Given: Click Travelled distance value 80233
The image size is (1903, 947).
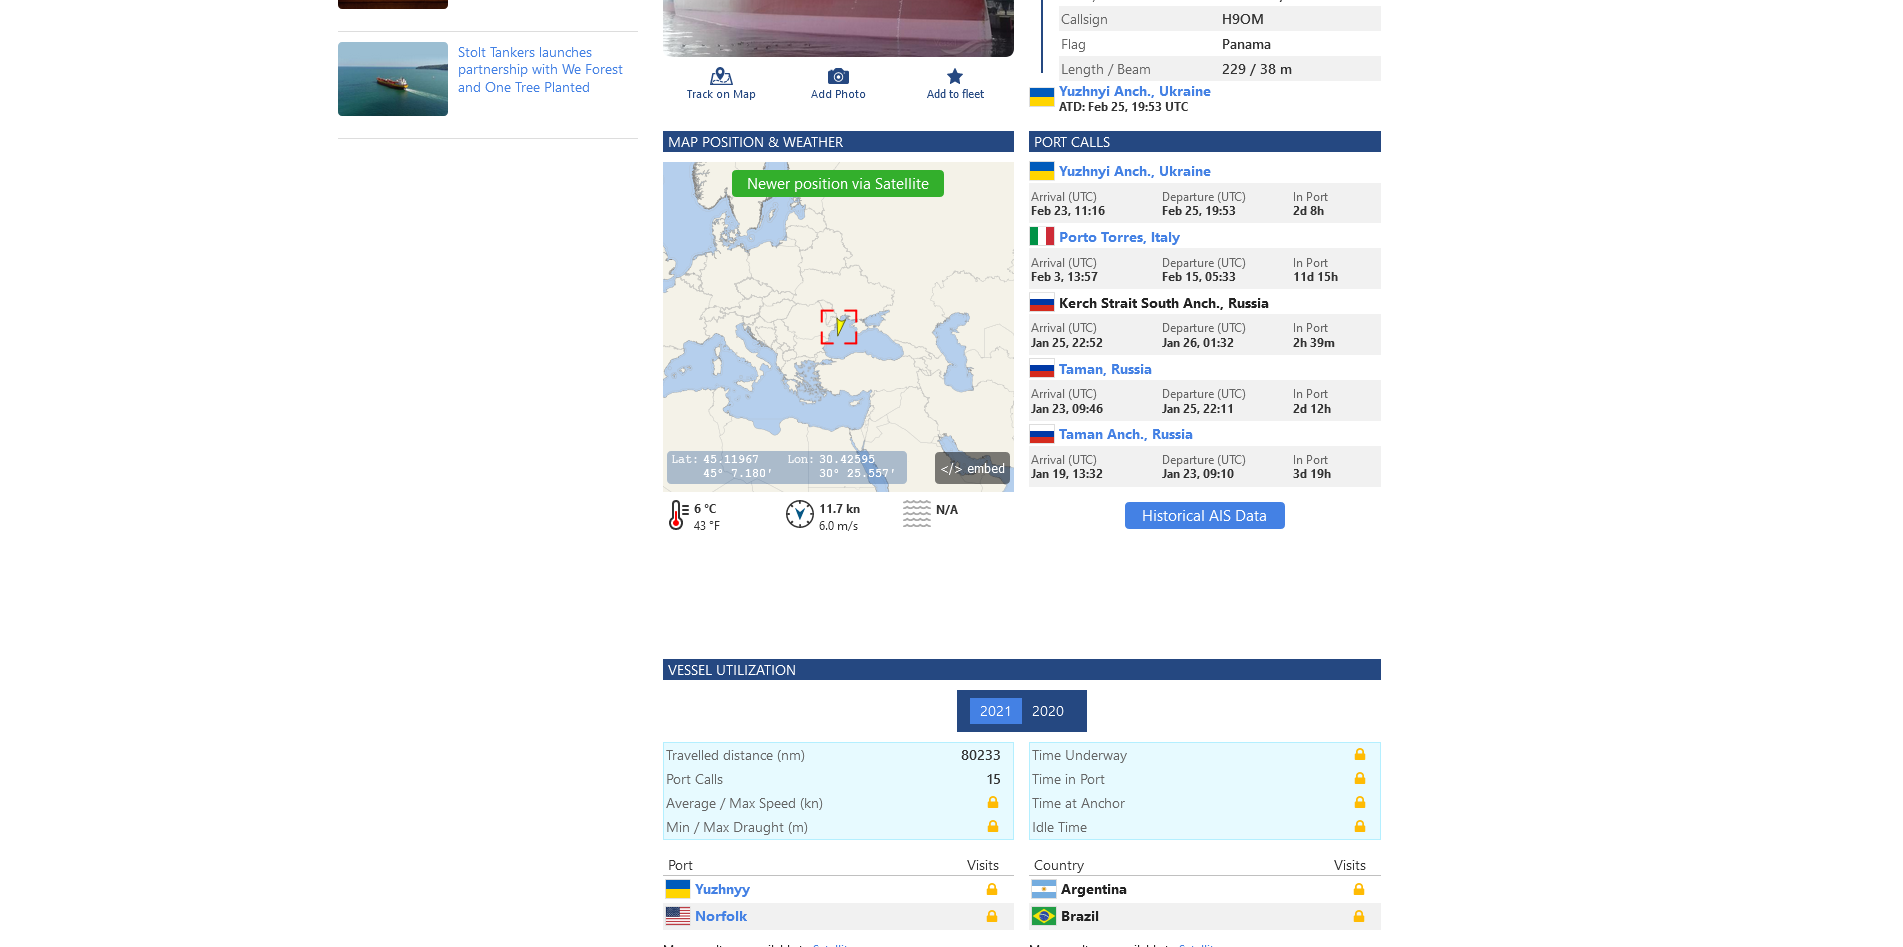Looking at the screenshot, I should pos(980,755).
